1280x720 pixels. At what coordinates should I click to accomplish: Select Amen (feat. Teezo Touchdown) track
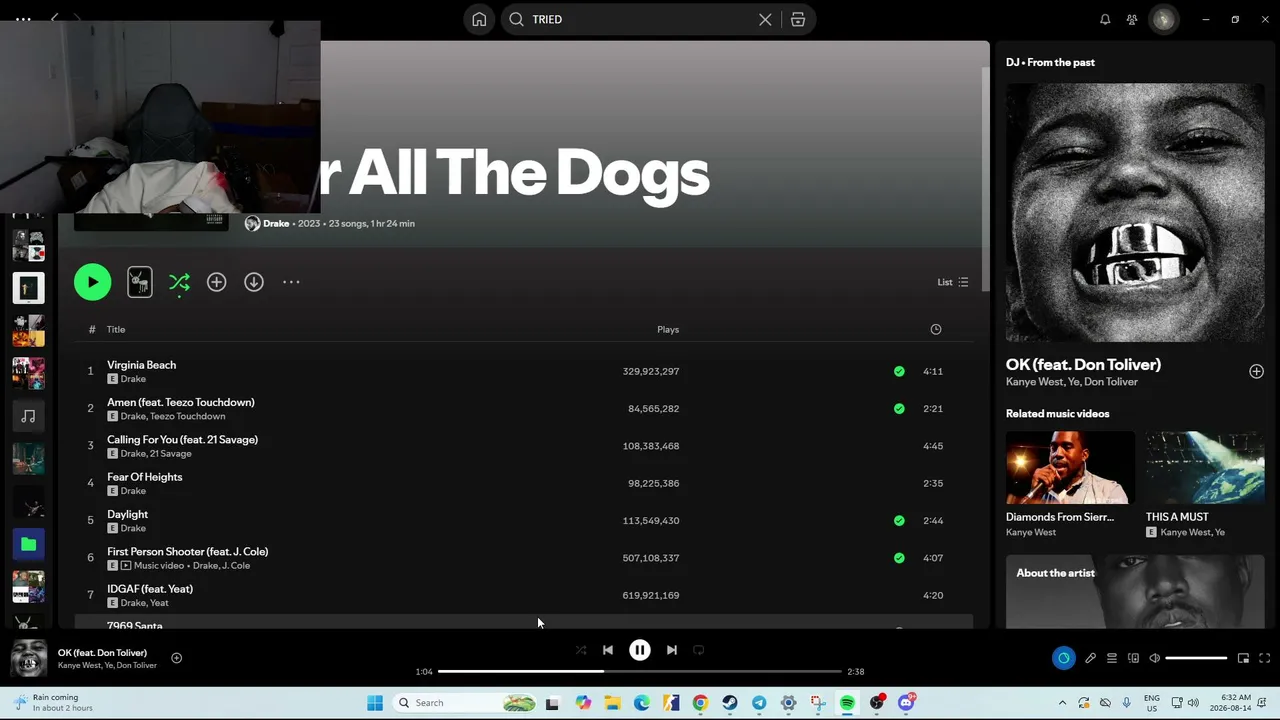523,408
